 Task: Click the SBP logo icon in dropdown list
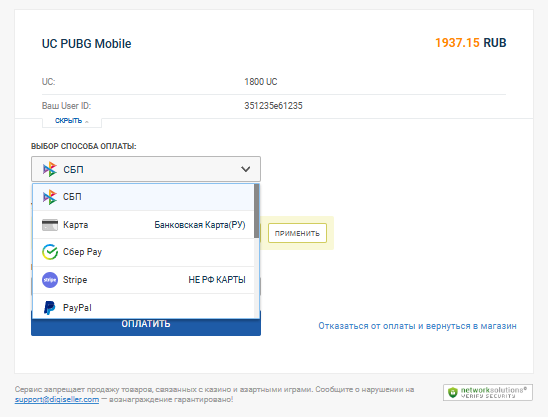point(50,197)
